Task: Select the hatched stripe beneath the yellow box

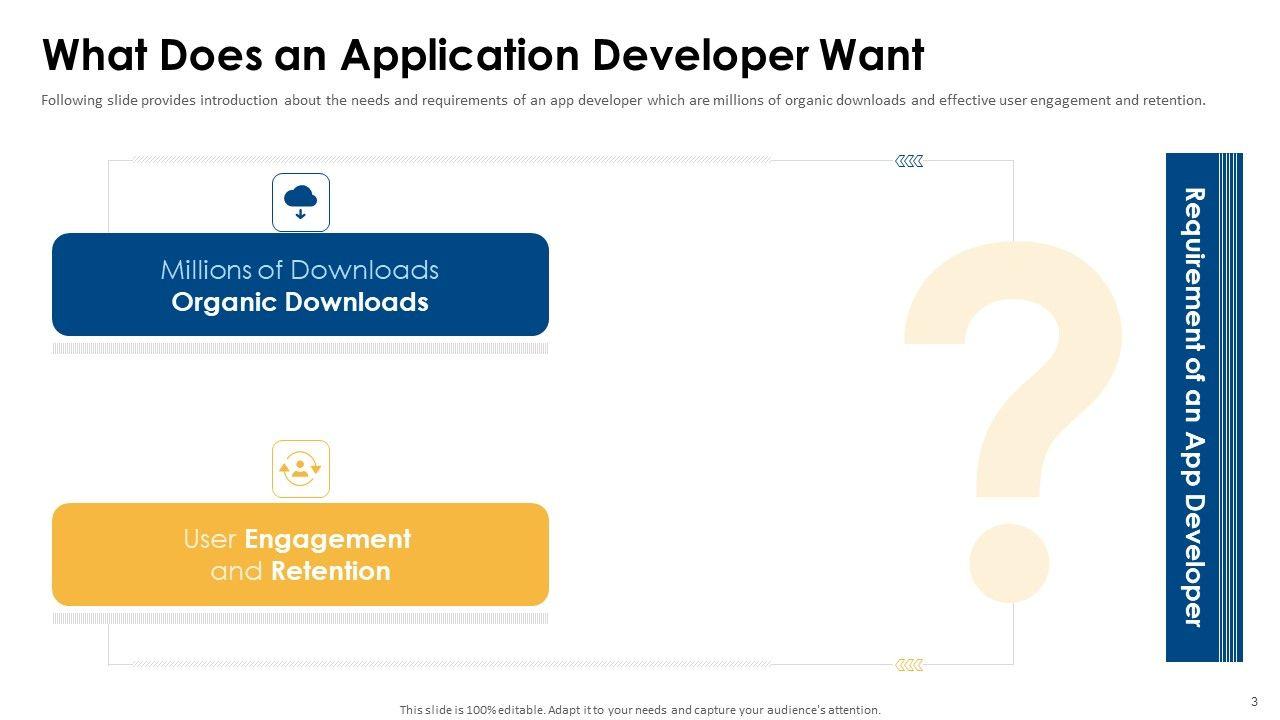Action: coord(300,619)
